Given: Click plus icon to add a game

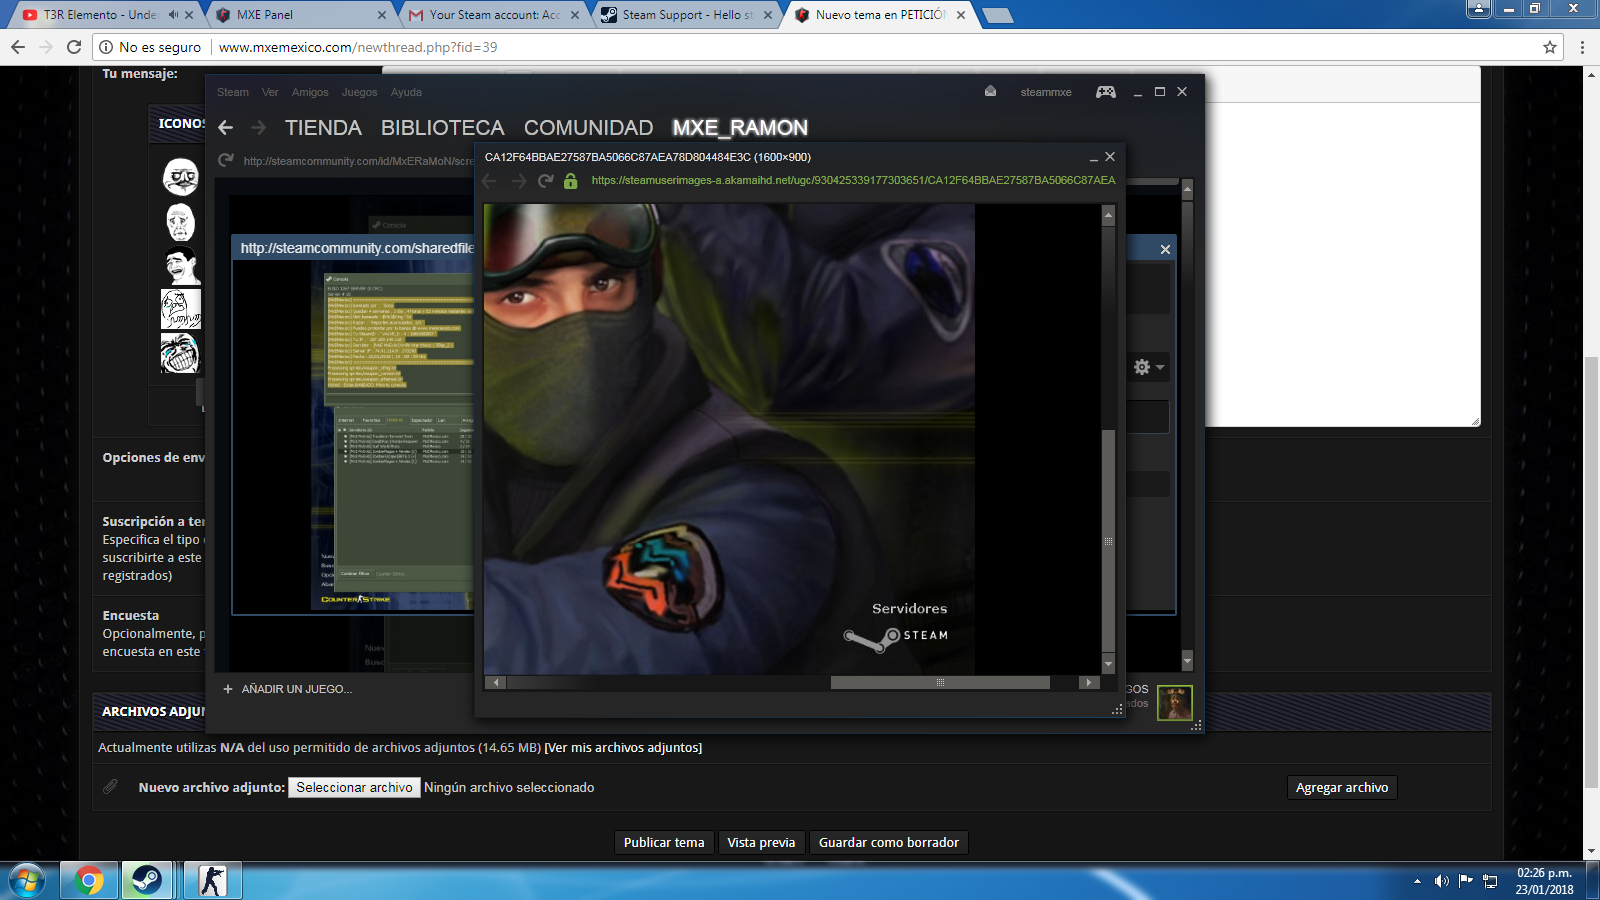Looking at the screenshot, I should [228, 689].
